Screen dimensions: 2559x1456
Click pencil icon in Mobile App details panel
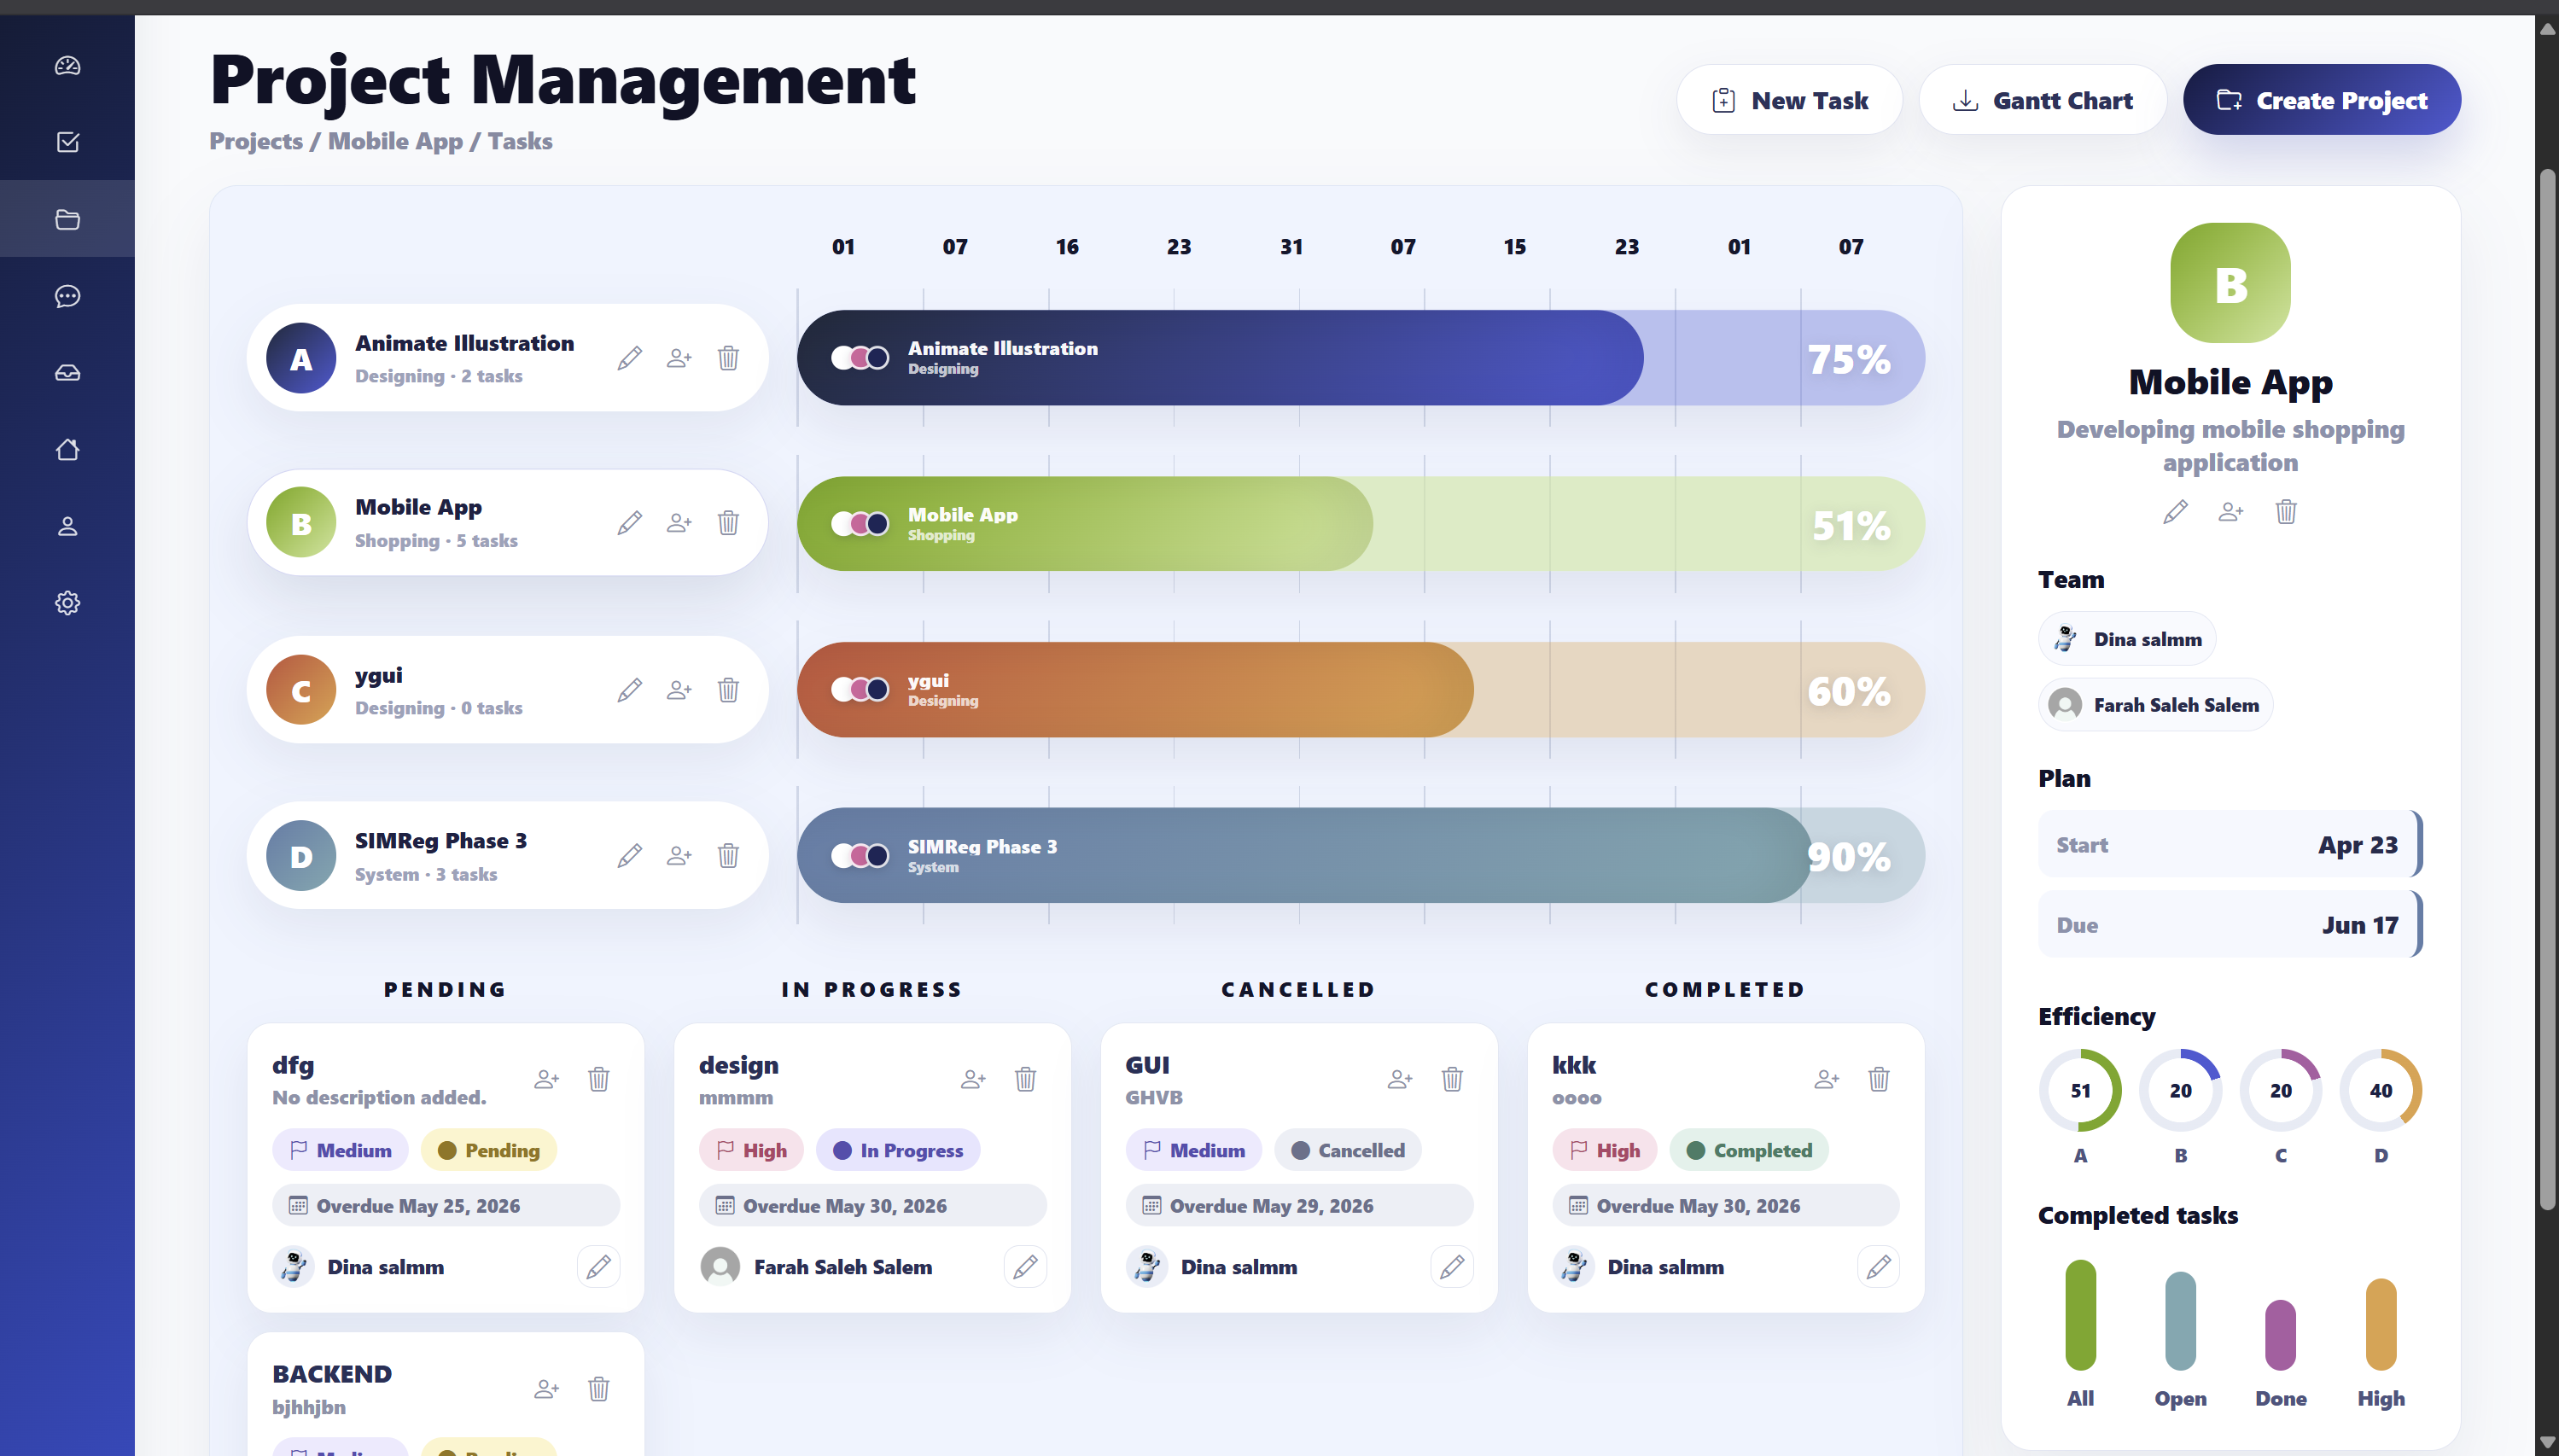[x=2175, y=512]
